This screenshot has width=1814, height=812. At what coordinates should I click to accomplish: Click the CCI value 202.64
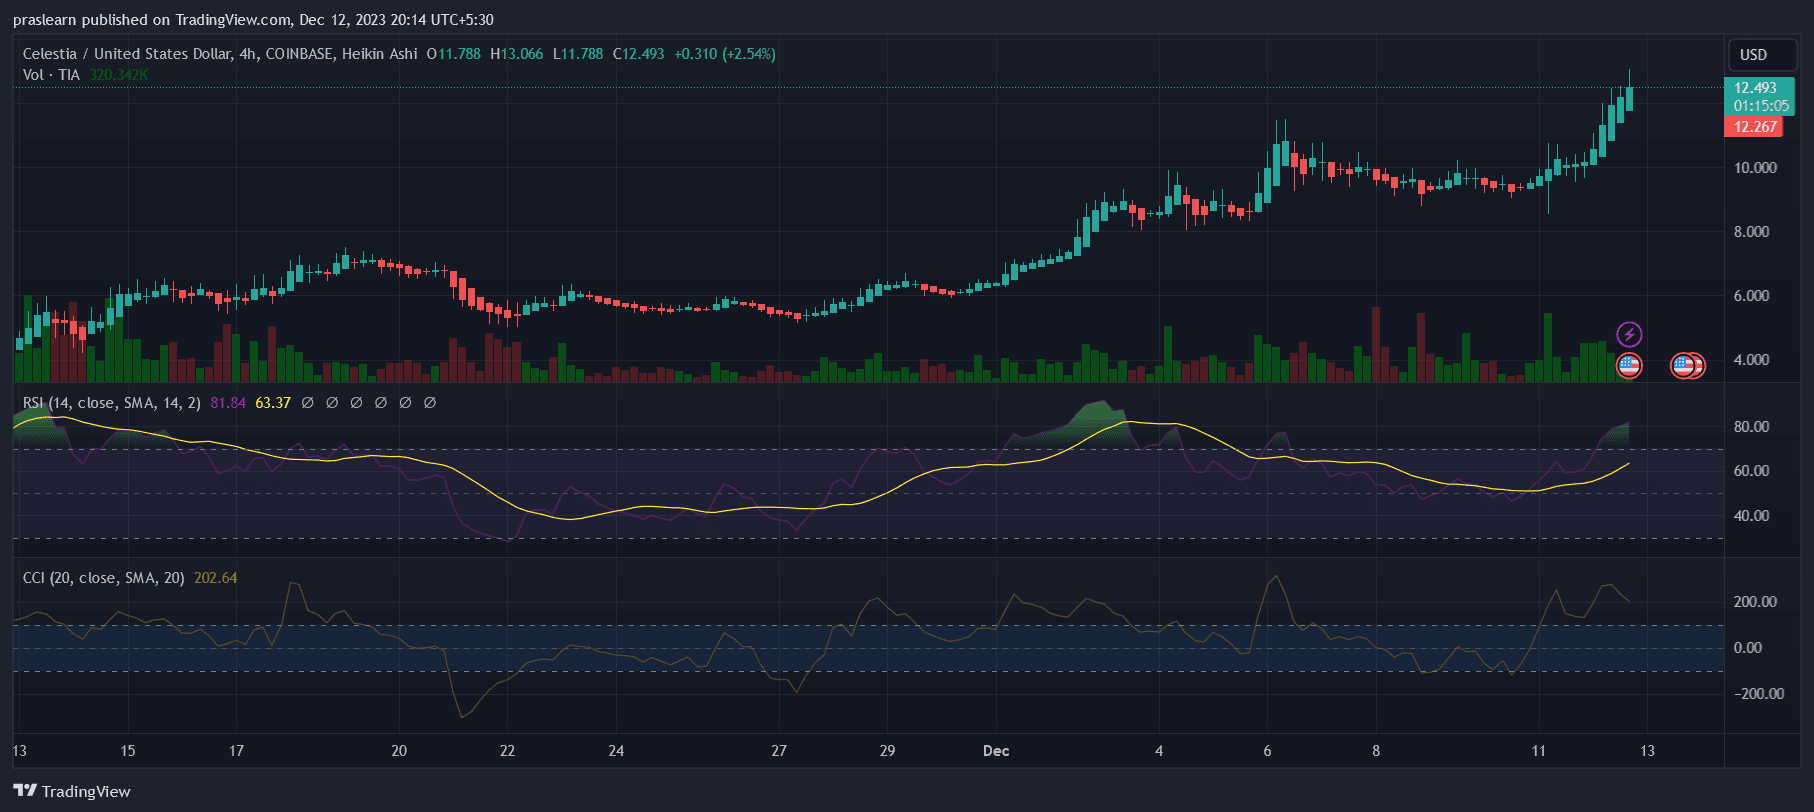click(x=216, y=578)
